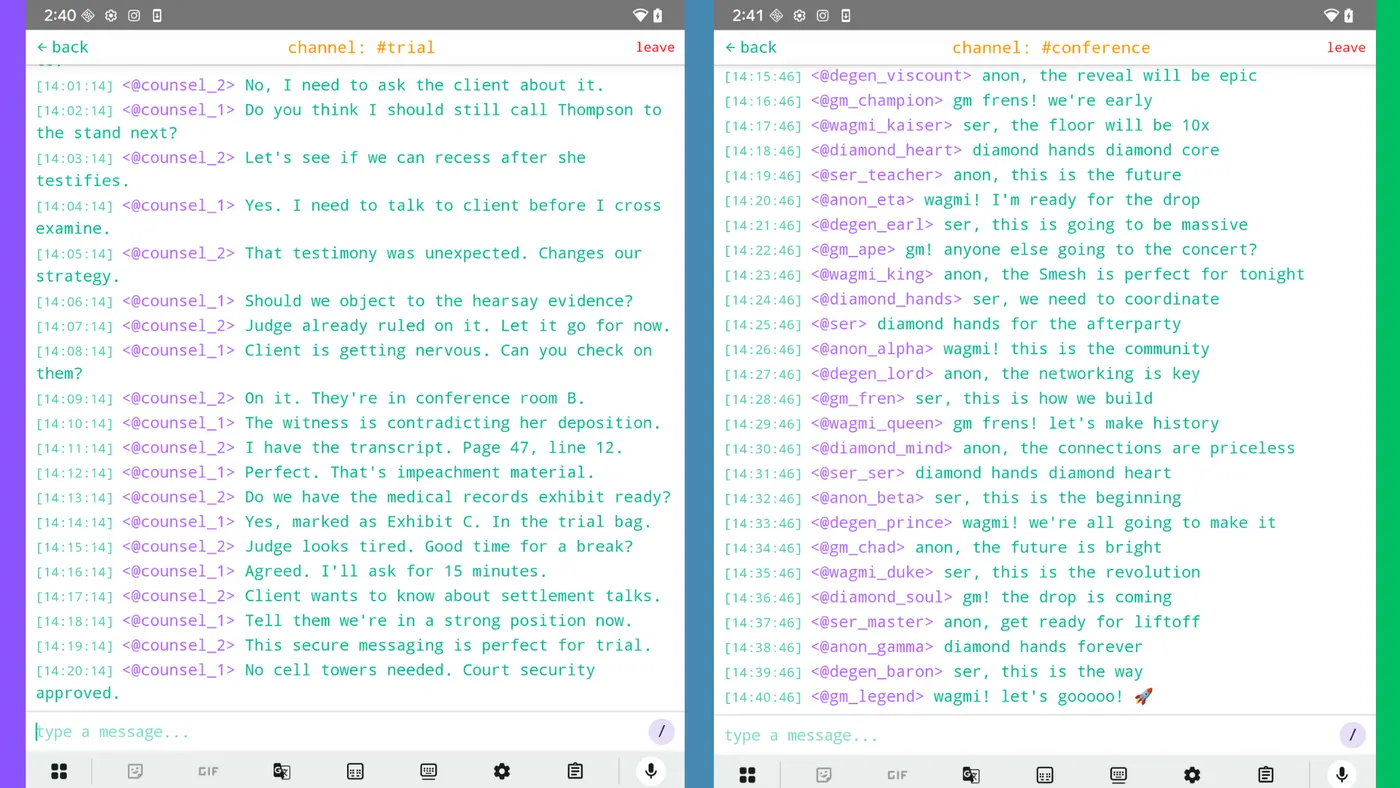Select message "I have the transcript. Page 47, line 12."
This screenshot has height=788, width=1400.
[x=433, y=447]
